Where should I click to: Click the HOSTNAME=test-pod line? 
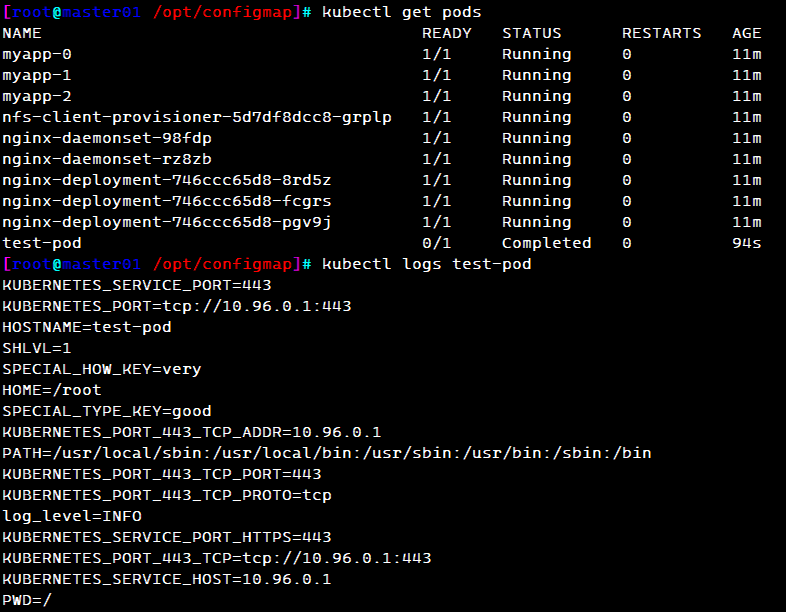87,327
